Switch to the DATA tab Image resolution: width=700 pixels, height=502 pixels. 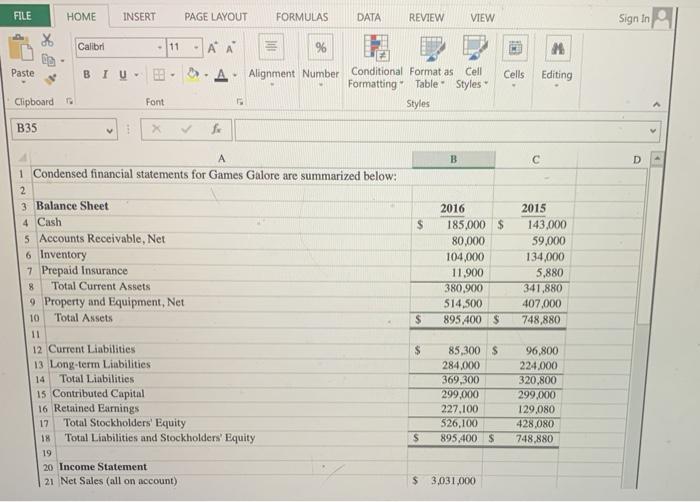pyautogui.click(x=369, y=17)
